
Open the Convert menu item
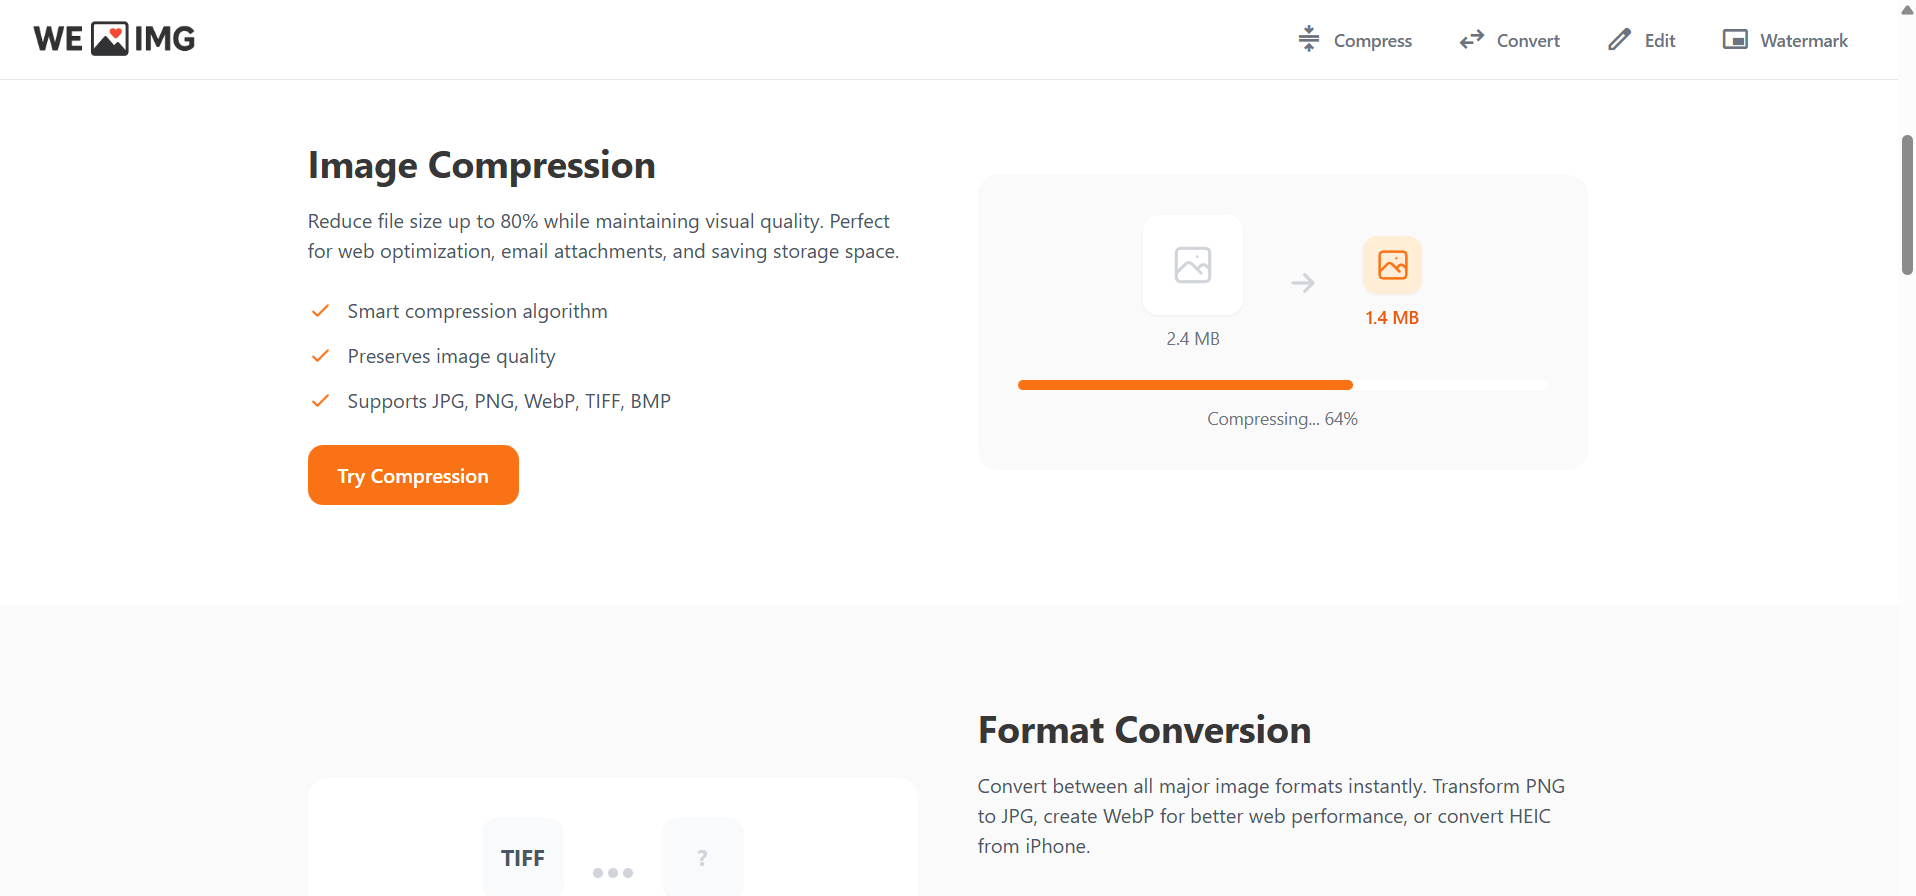pos(1527,41)
